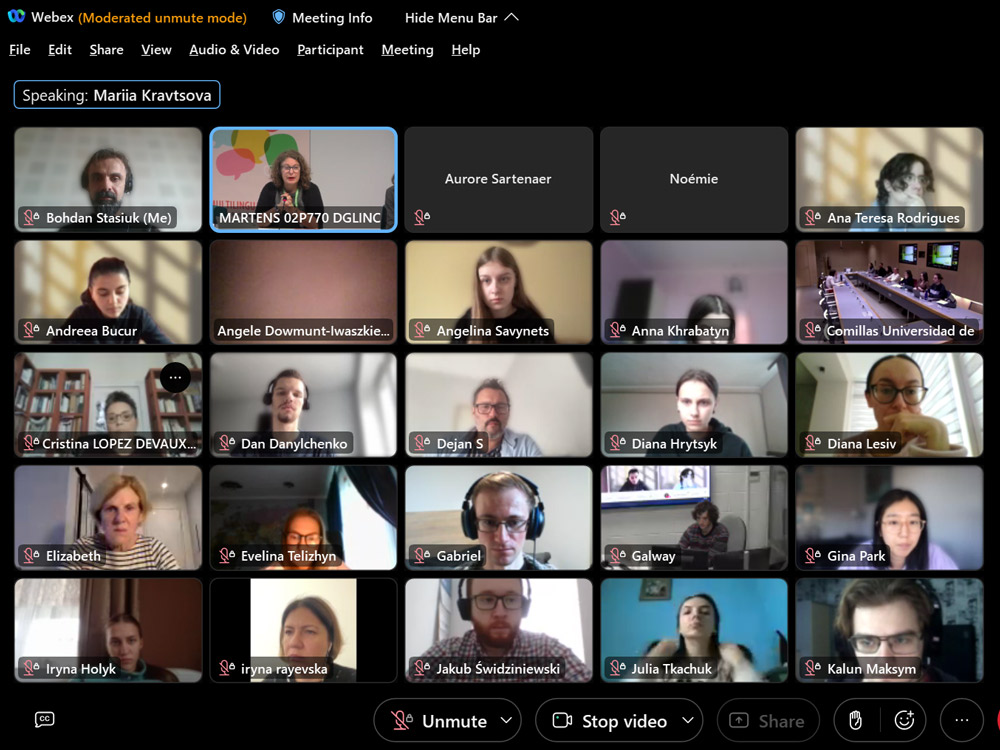Select the MARTENS 02P770 speaker video tile
This screenshot has width=1000, height=750.
tap(303, 178)
